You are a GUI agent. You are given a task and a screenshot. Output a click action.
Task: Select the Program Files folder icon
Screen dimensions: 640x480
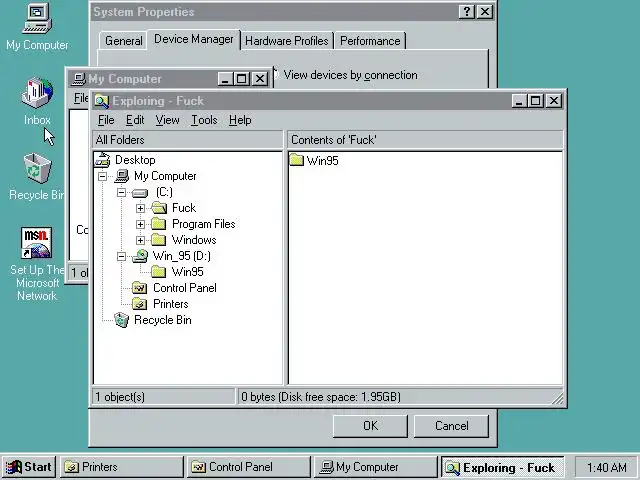pyautogui.click(x=158, y=224)
